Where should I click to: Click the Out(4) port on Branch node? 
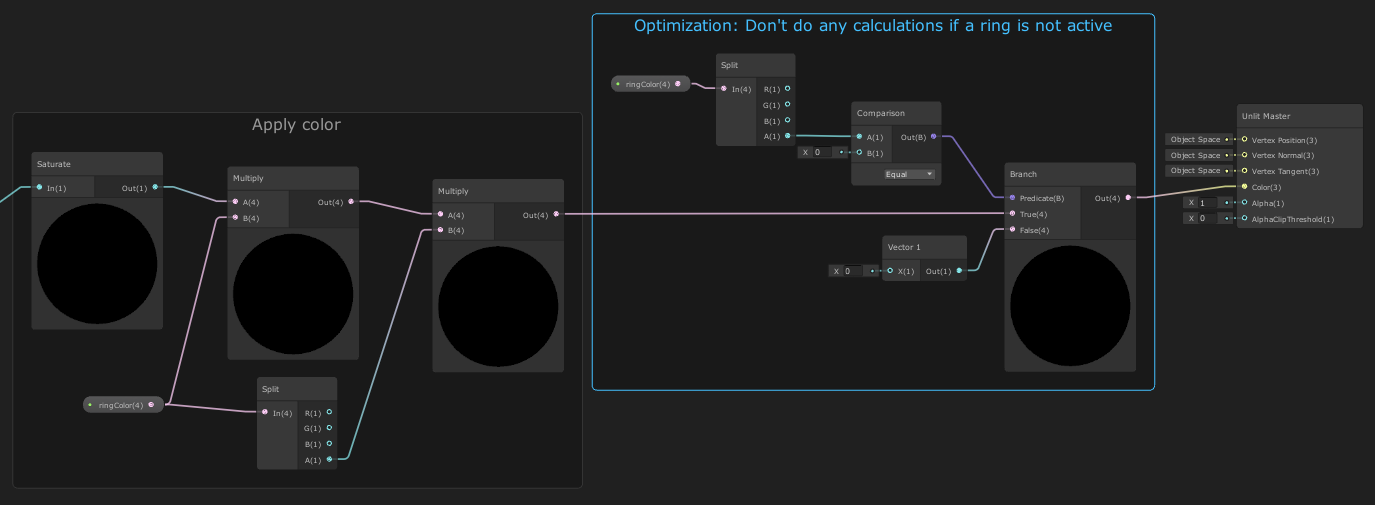pos(1128,198)
